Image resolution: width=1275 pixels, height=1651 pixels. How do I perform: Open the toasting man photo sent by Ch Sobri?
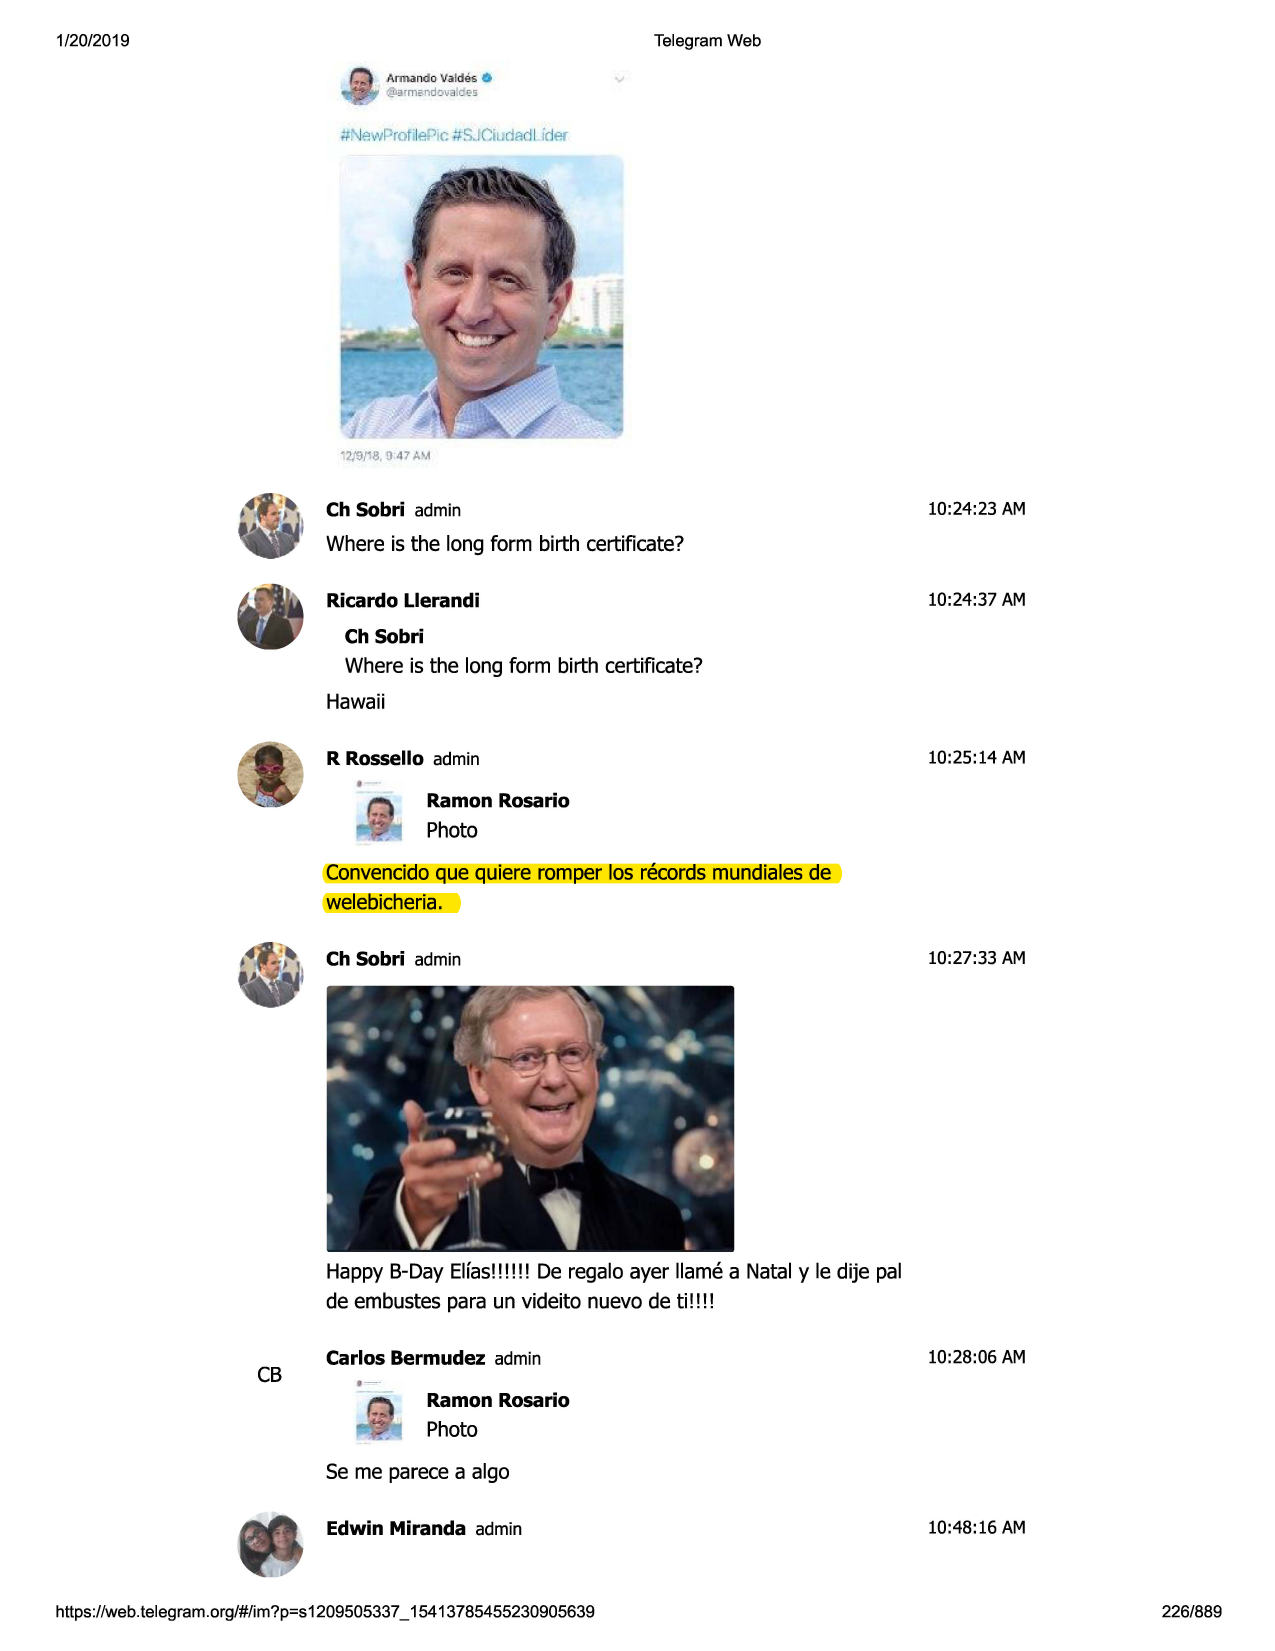[530, 1118]
